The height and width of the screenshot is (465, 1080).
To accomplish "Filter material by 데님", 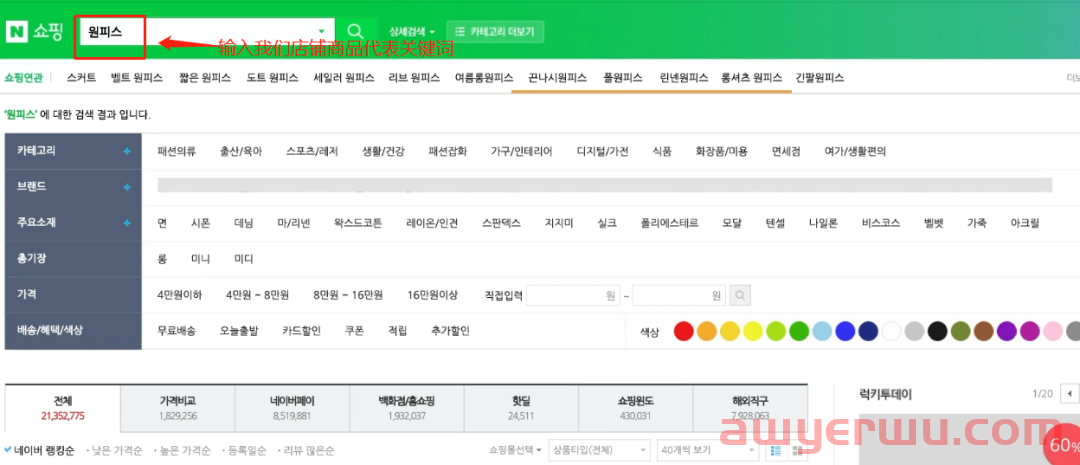I will click(x=244, y=223).
